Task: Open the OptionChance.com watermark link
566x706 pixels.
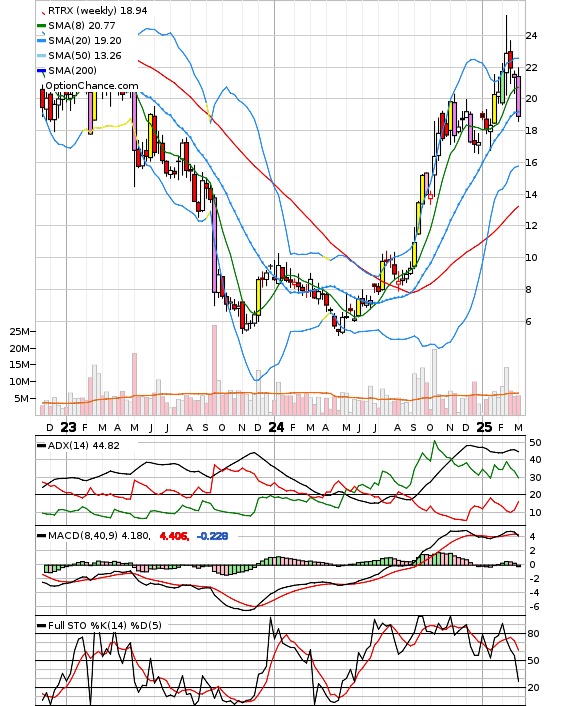Action: (x=91, y=86)
